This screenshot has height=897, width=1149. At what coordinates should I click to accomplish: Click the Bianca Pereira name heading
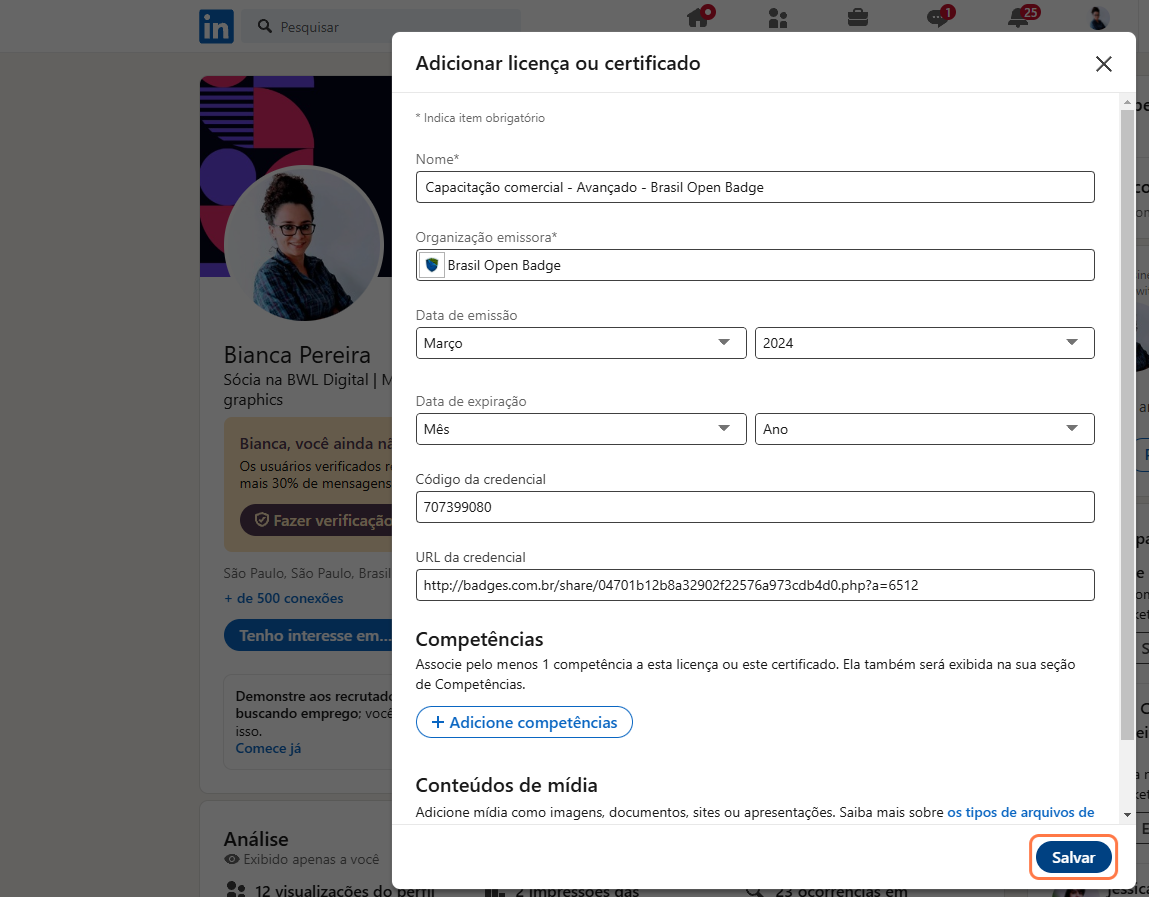(x=297, y=355)
